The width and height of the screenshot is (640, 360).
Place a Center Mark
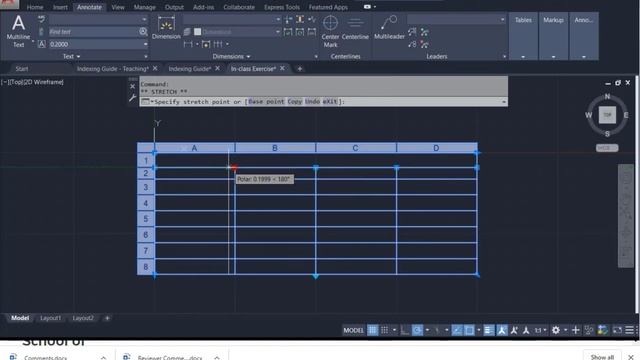(x=330, y=31)
